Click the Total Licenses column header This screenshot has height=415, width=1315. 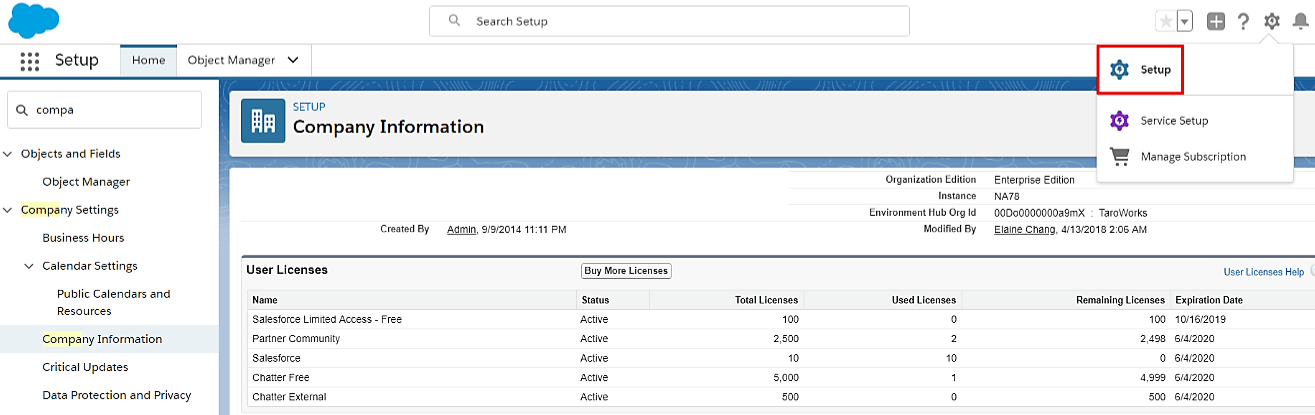tap(767, 300)
